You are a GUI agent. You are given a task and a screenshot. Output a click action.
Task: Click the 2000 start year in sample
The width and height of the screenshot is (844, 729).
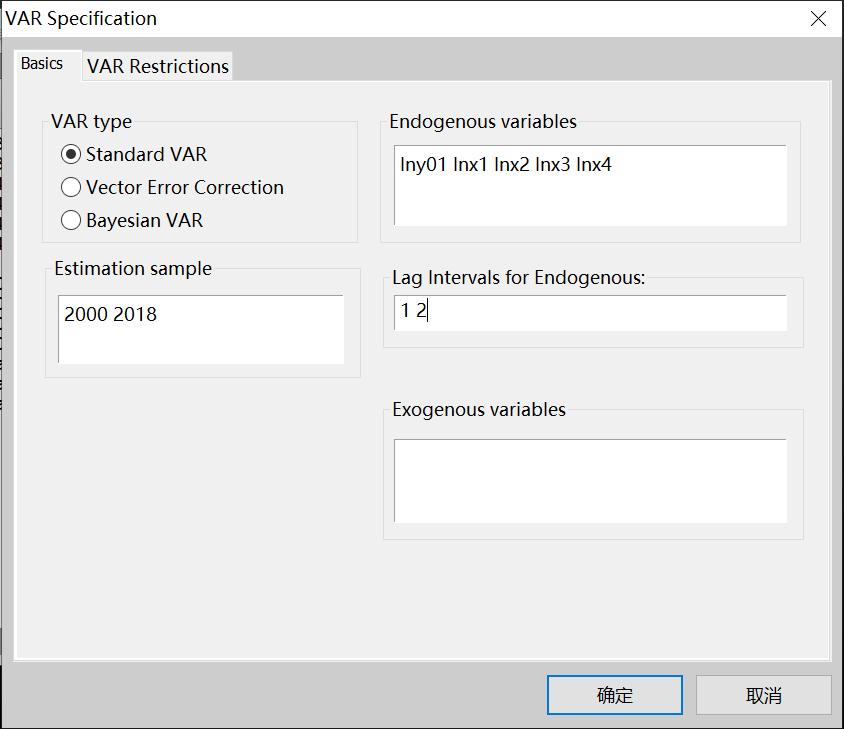(86, 314)
